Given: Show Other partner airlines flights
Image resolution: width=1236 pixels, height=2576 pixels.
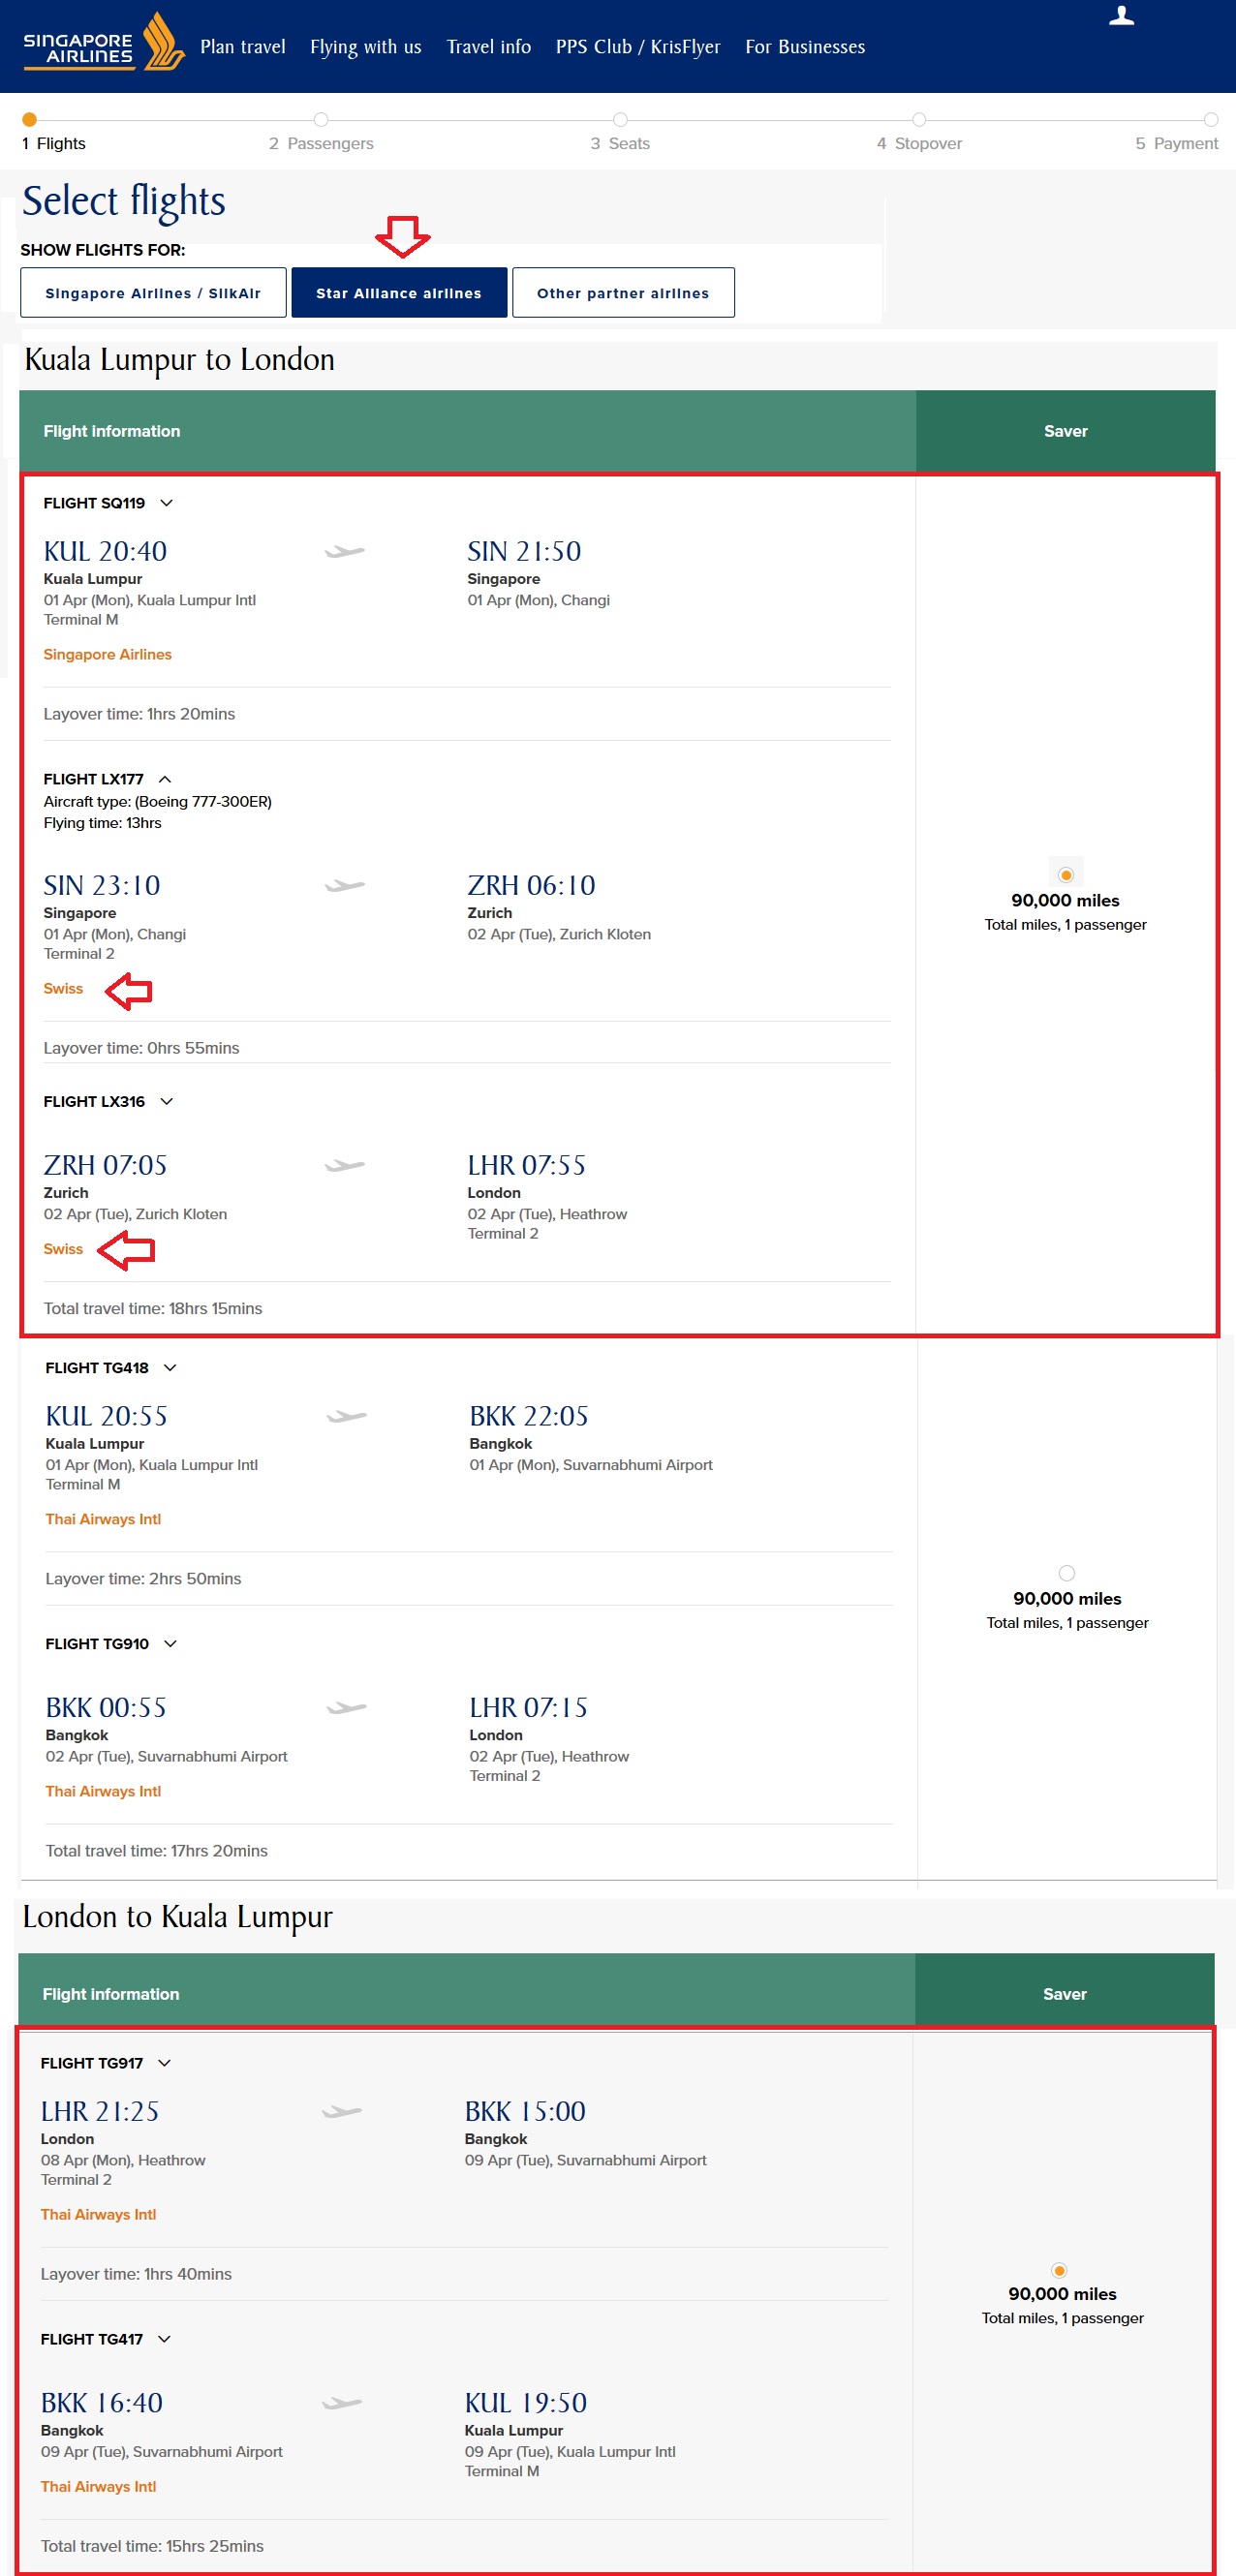Looking at the screenshot, I should pyautogui.click(x=622, y=293).
